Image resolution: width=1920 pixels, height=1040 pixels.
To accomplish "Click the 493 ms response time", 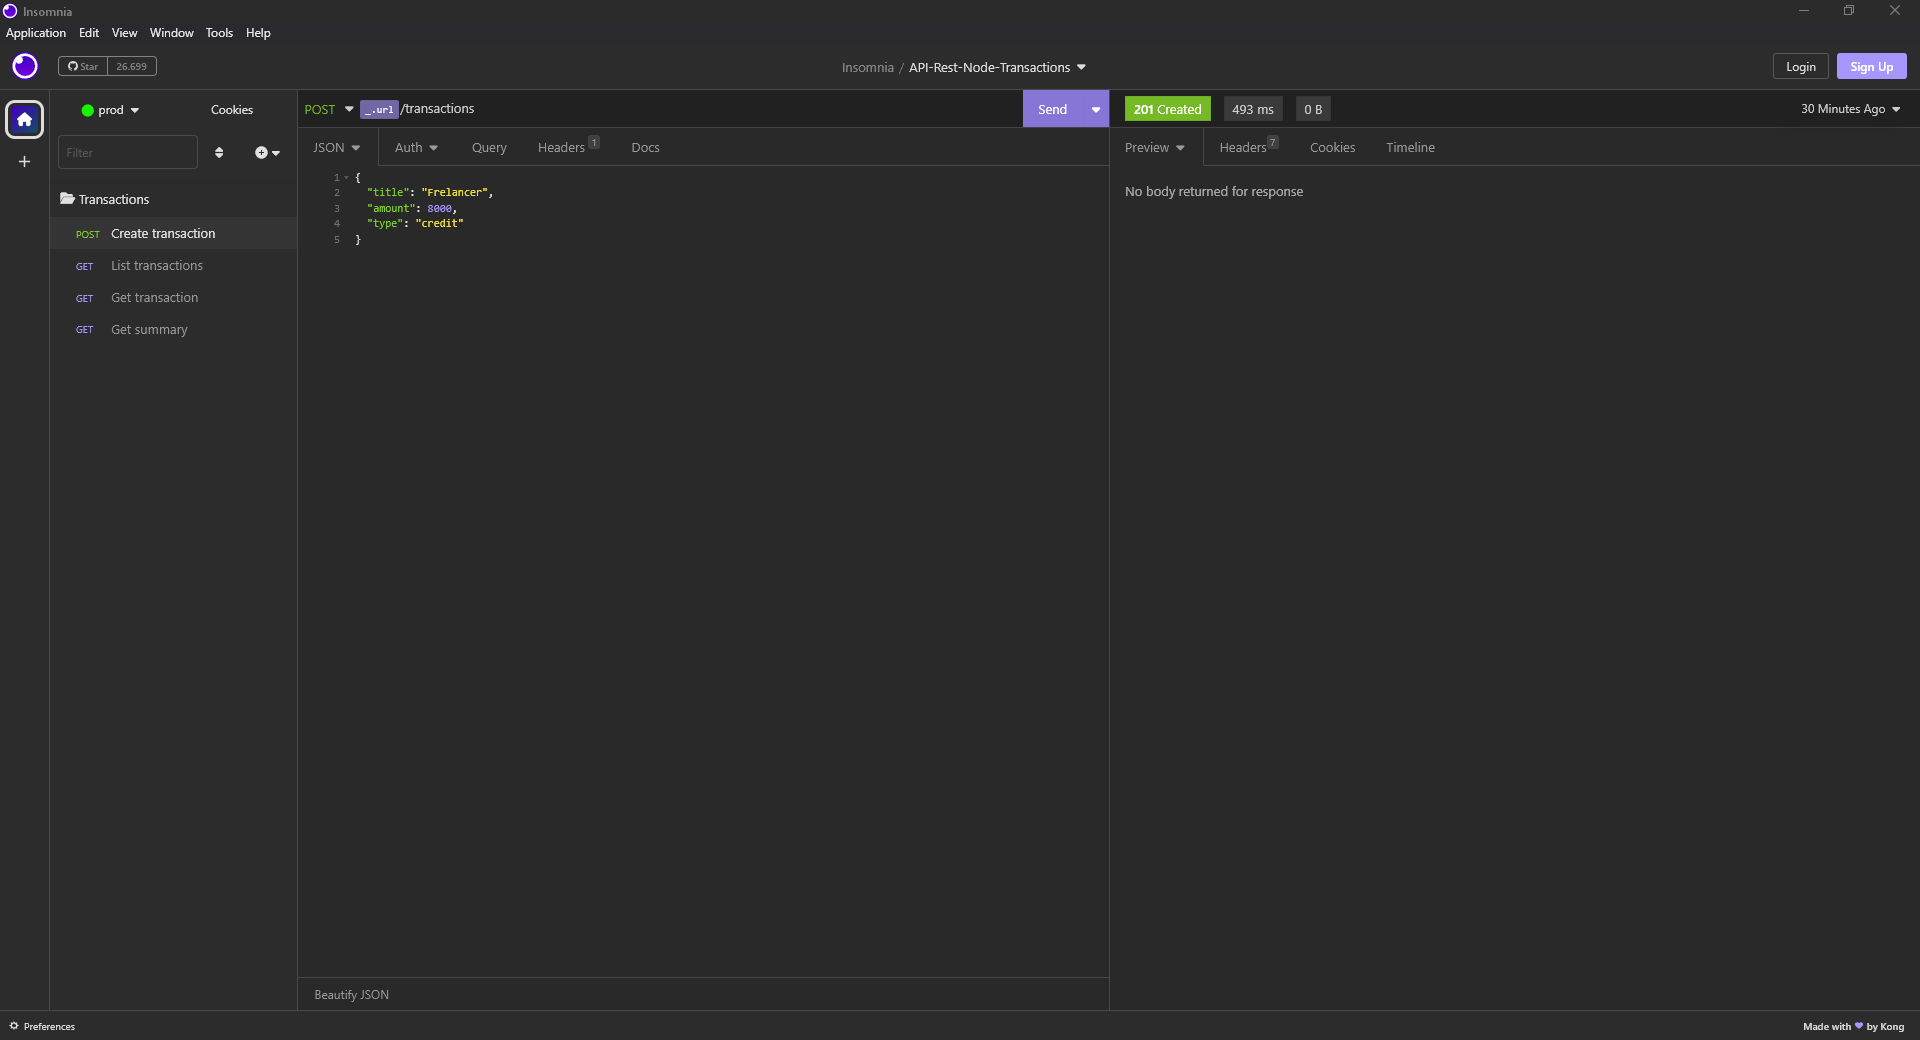I will 1252,109.
